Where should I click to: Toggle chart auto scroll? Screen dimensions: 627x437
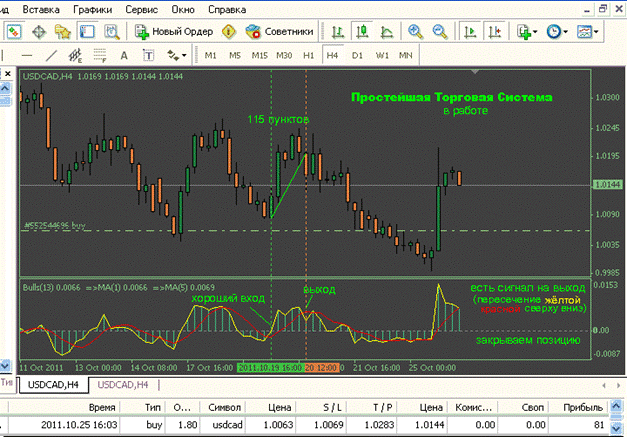(470, 32)
